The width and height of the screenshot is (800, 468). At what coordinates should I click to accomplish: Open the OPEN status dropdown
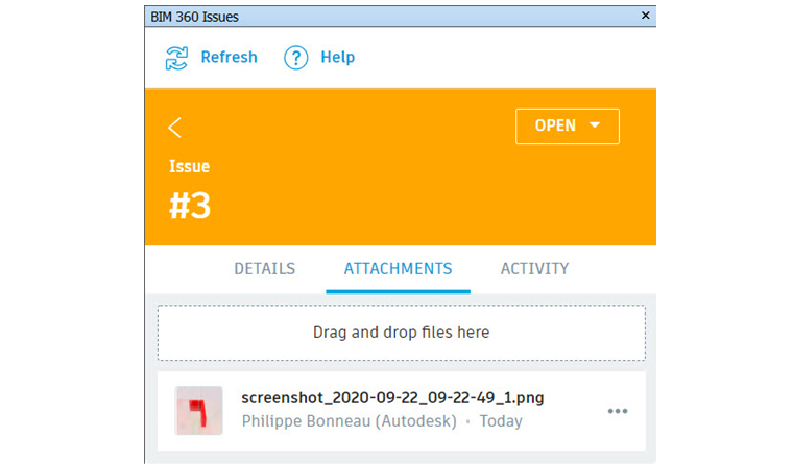(x=566, y=126)
